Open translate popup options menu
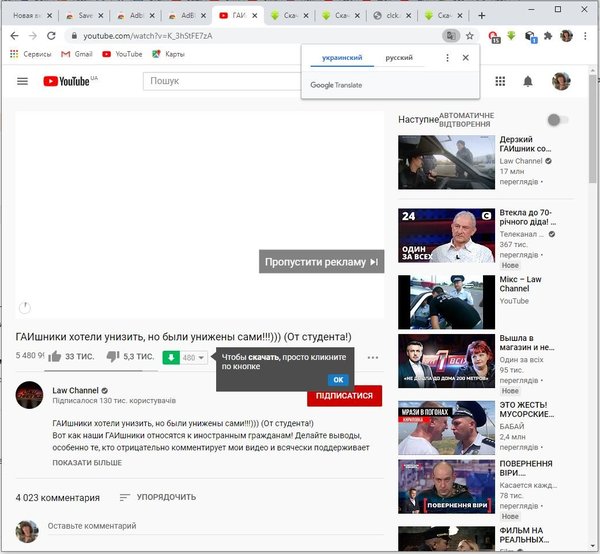This screenshot has width=600, height=554. click(447, 58)
